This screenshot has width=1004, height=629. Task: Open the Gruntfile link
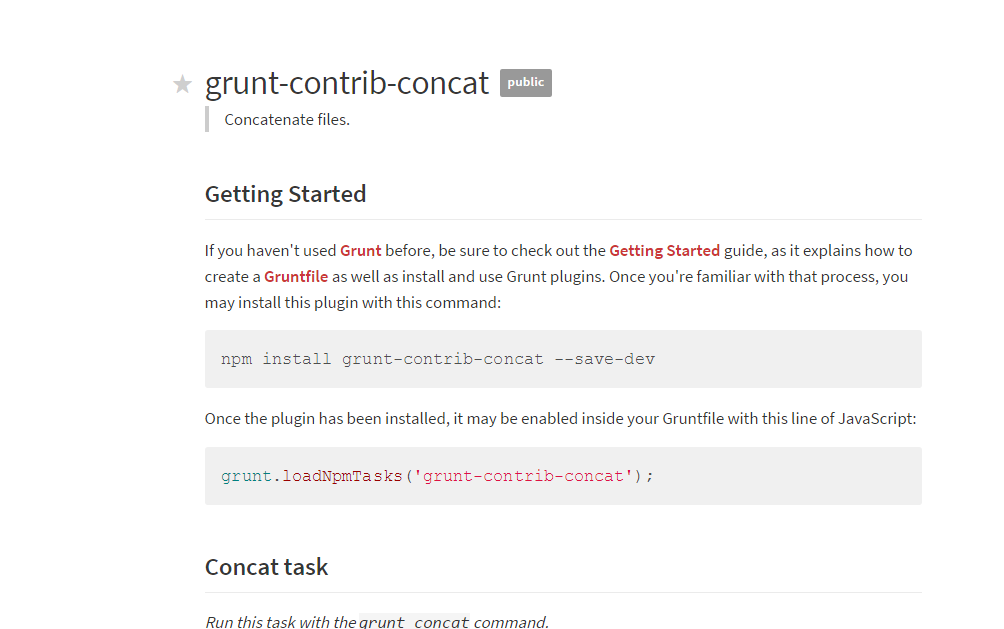296,277
